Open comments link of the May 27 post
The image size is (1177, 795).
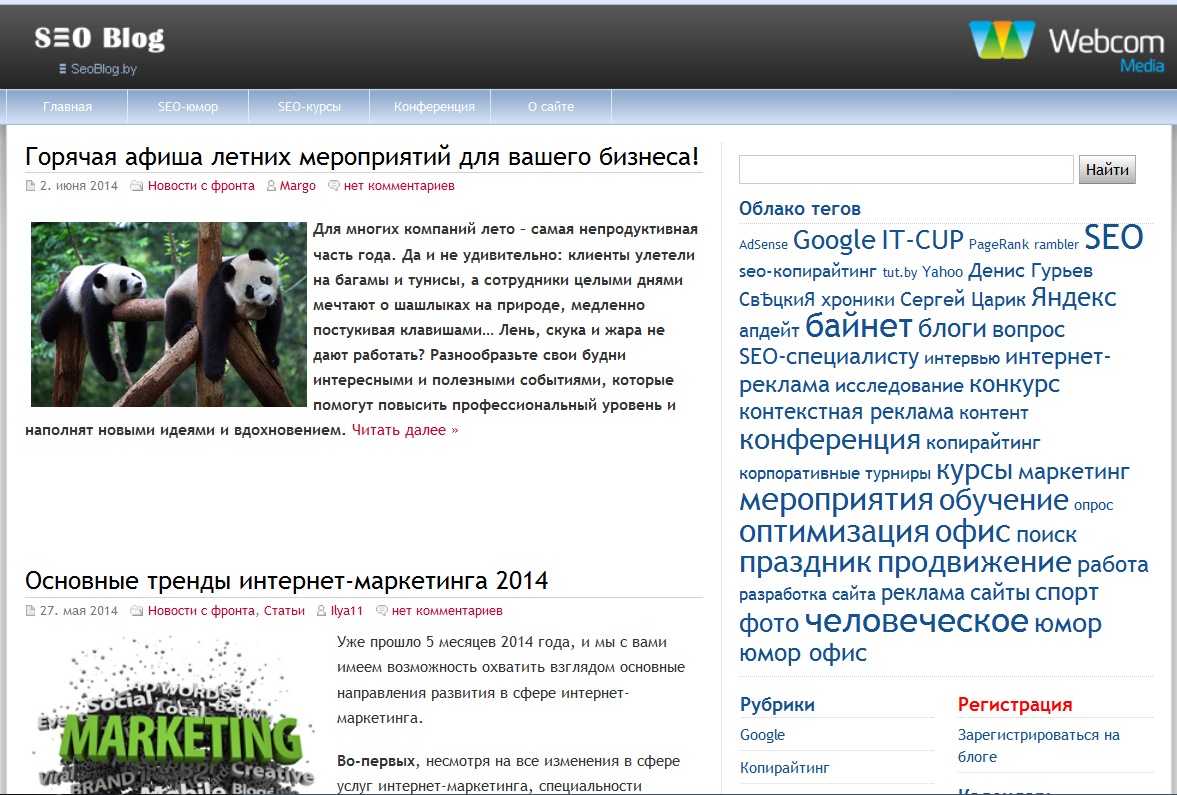coord(447,610)
